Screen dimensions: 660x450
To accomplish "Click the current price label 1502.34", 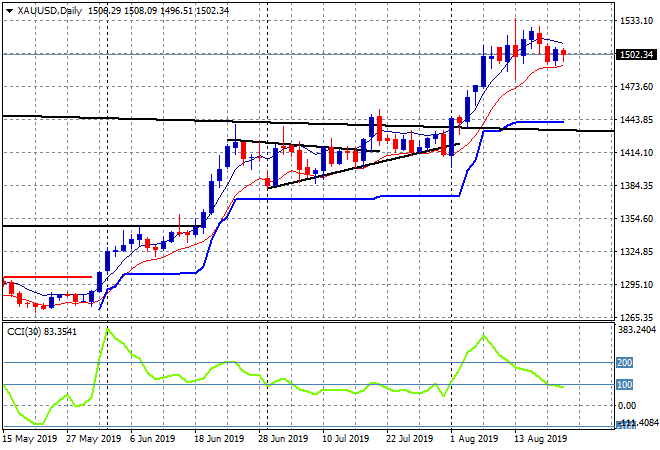I will (x=636, y=55).
